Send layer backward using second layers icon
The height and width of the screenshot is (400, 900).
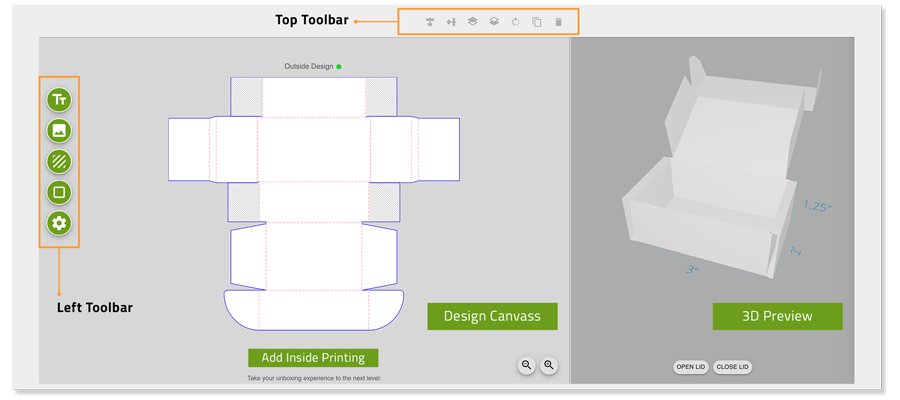coord(494,22)
